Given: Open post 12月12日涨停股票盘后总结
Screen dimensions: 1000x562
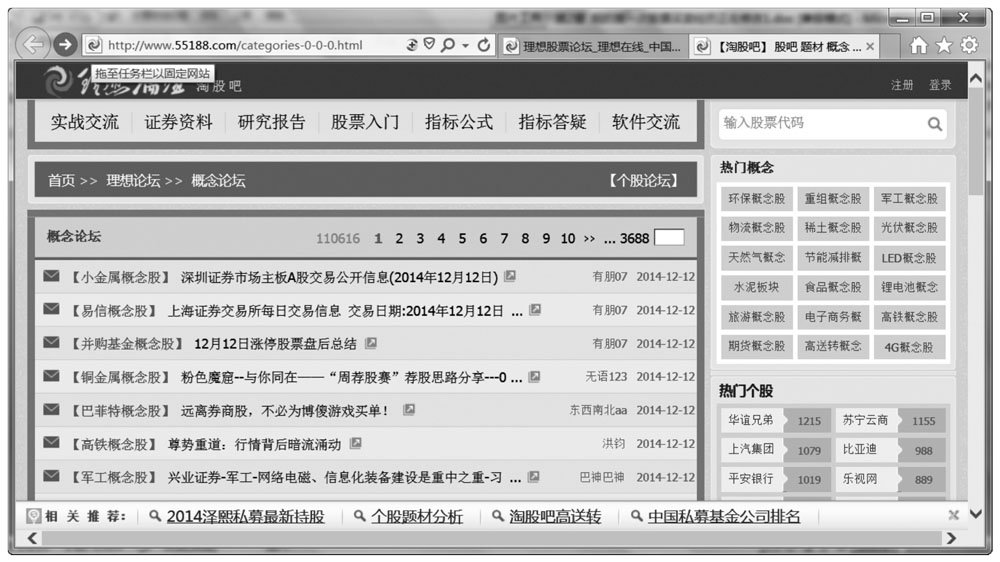Looking at the screenshot, I should point(275,344).
